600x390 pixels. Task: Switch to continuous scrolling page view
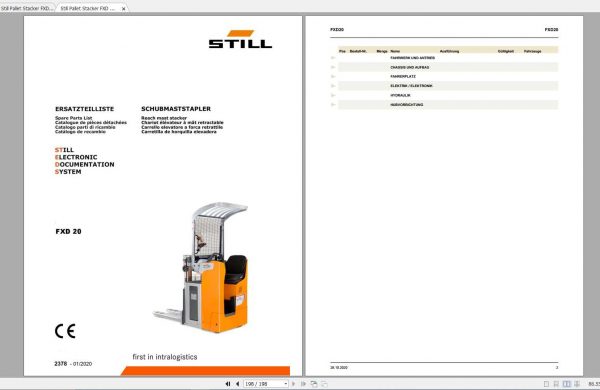point(556,383)
